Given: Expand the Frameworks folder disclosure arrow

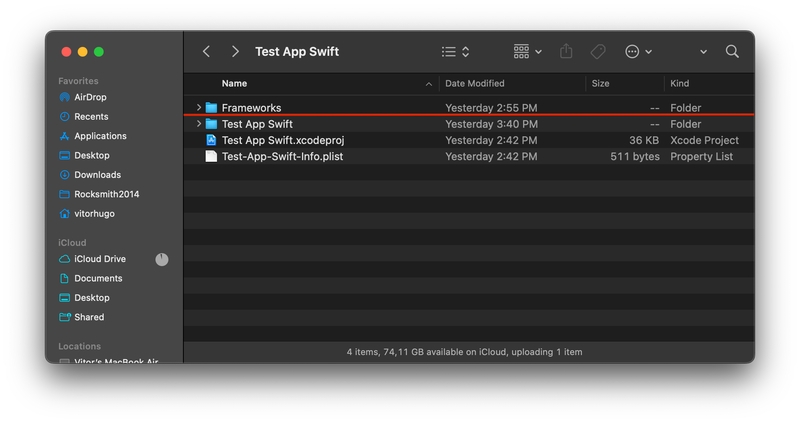Looking at the screenshot, I should [x=199, y=108].
